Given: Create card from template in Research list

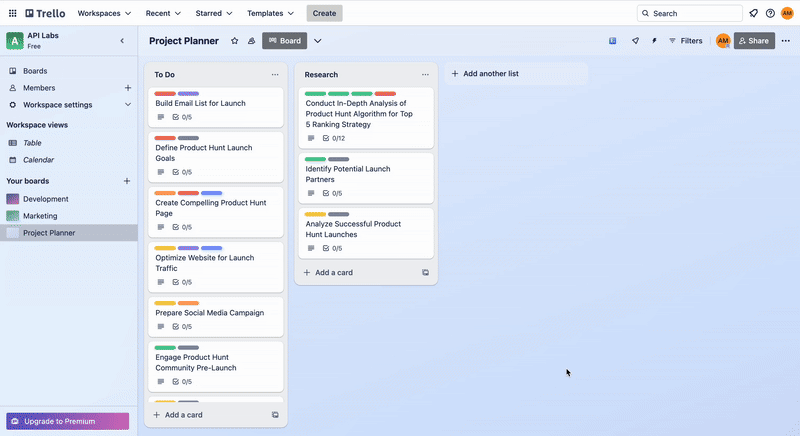Looking at the screenshot, I should tap(425, 272).
